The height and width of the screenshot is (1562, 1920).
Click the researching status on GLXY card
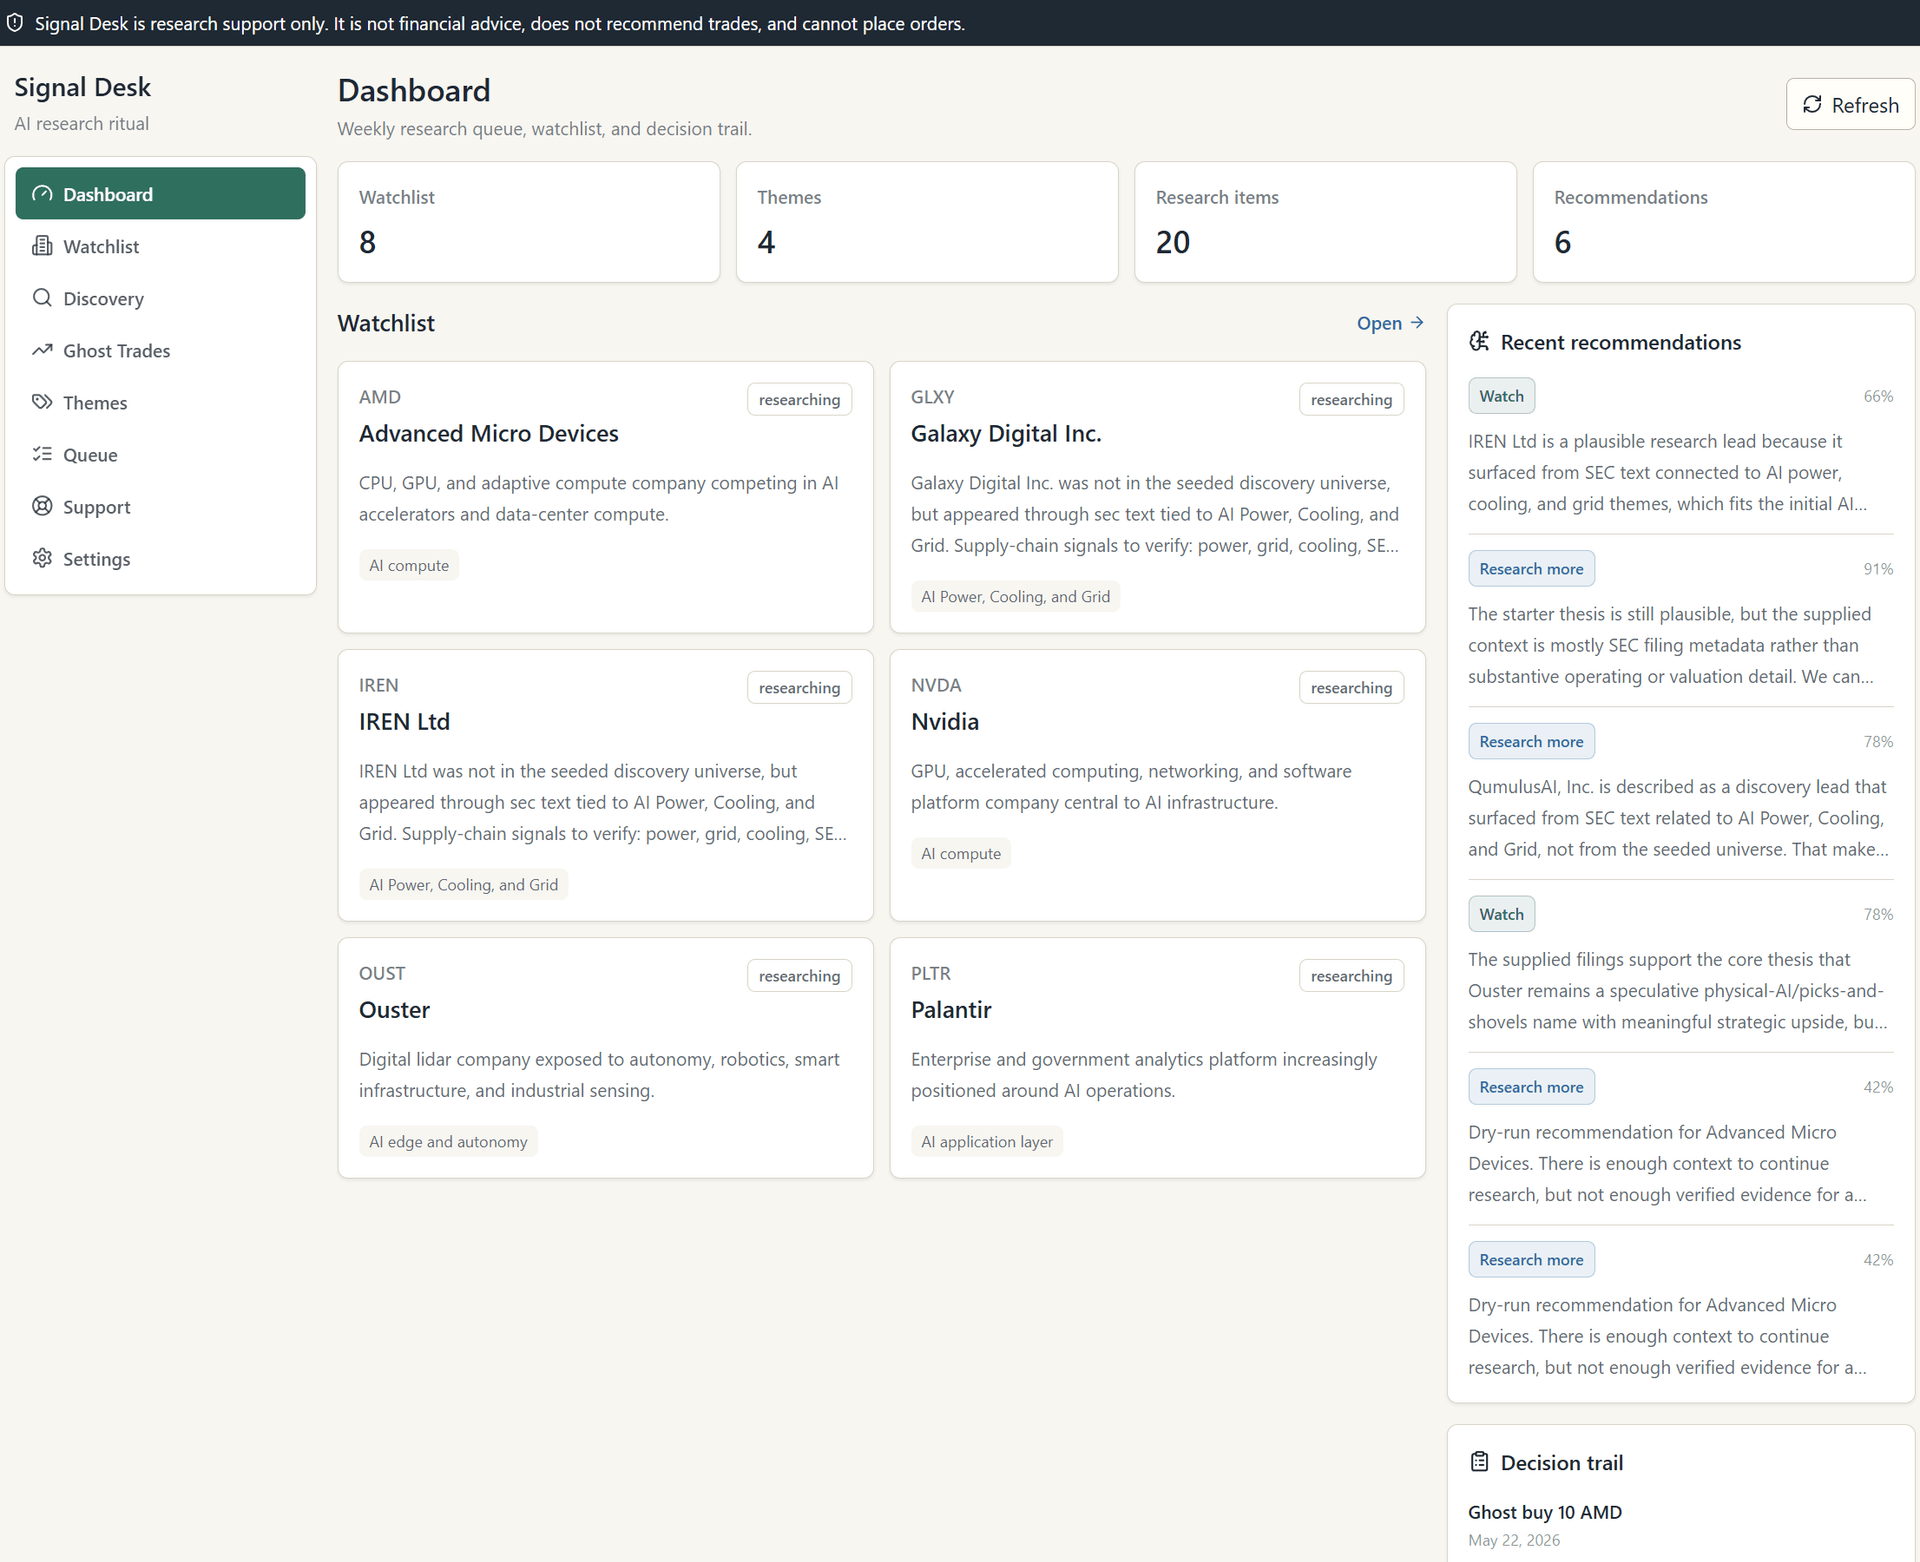point(1351,399)
